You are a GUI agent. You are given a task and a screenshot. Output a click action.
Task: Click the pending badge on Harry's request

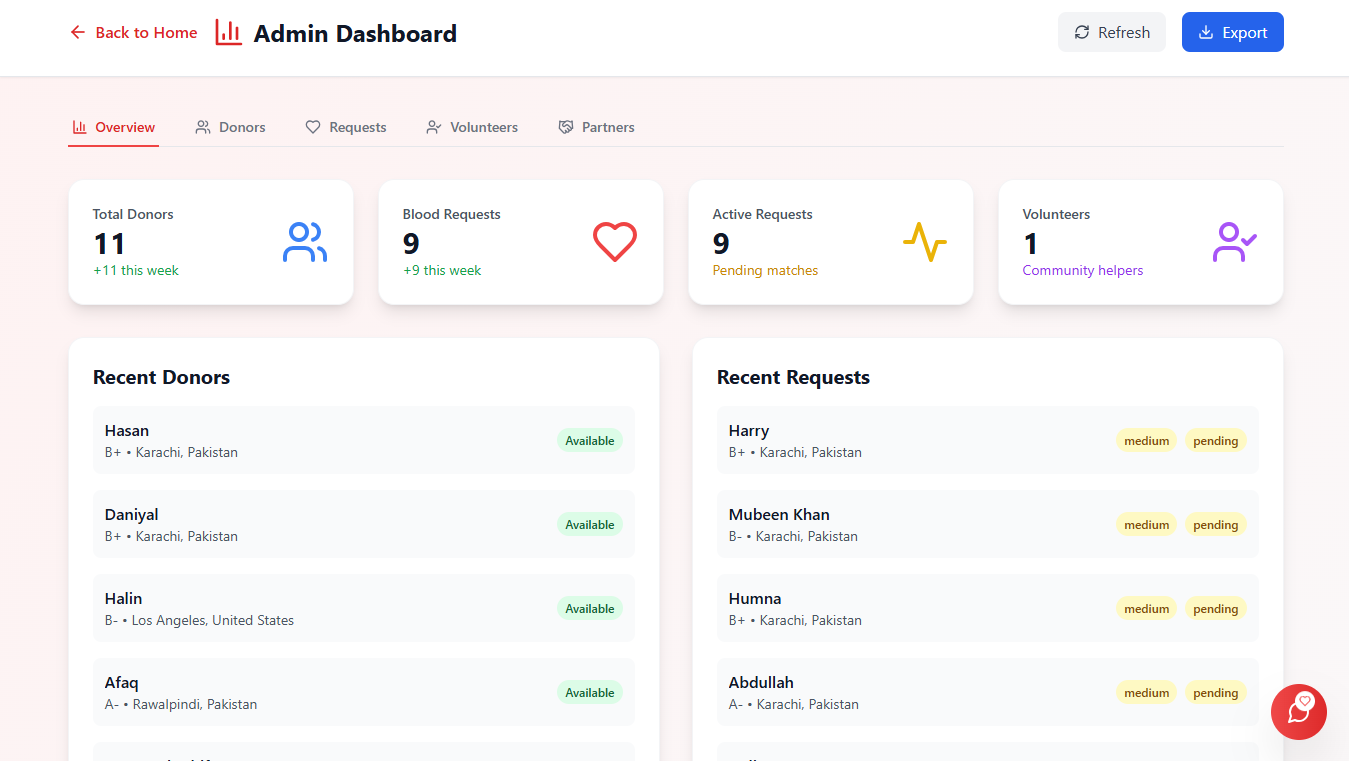click(x=1215, y=440)
